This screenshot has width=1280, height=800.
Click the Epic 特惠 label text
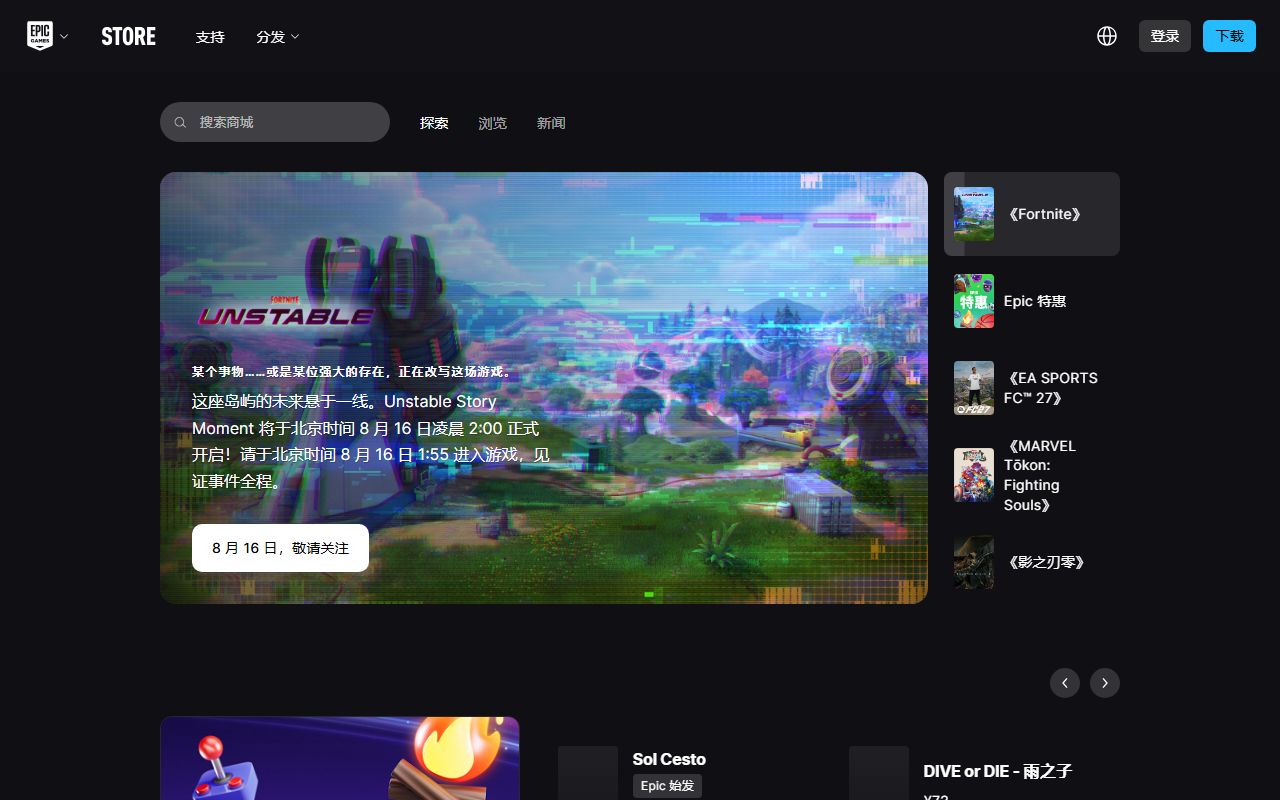tap(1035, 301)
